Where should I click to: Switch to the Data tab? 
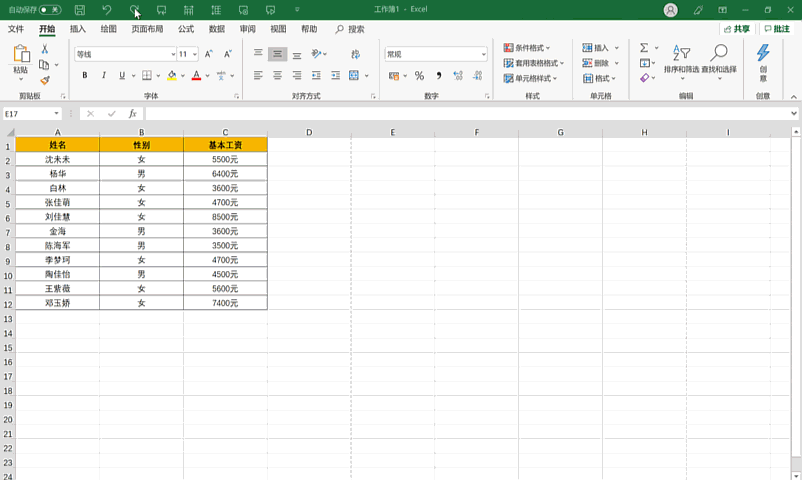[217, 29]
